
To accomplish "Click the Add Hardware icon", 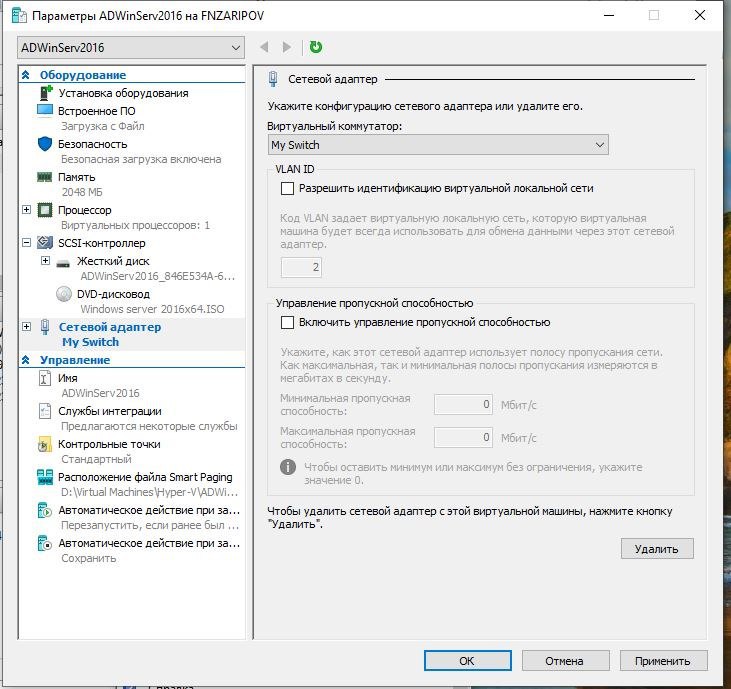I will 45,93.
